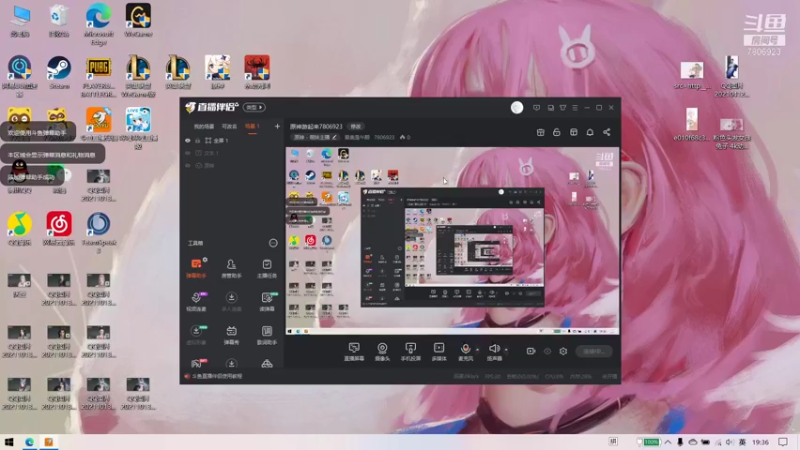The width and height of the screenshot is (800, 450).
Task: Open the 歌词助手 tool
Action: (x=267, y=335)
